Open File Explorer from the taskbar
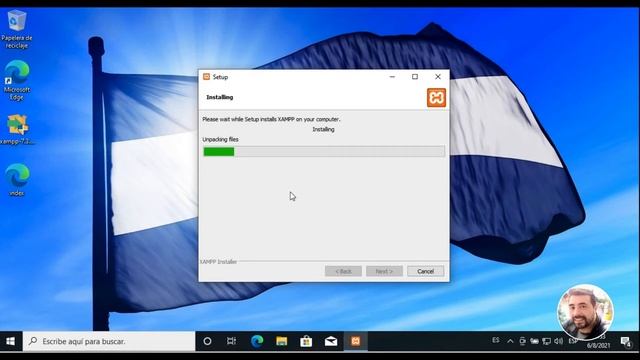The image size is (640, 360). coord(282,341)
